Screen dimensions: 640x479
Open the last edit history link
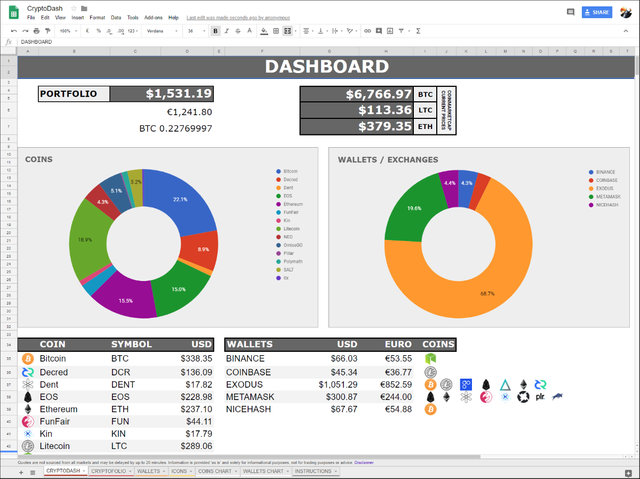238,18
